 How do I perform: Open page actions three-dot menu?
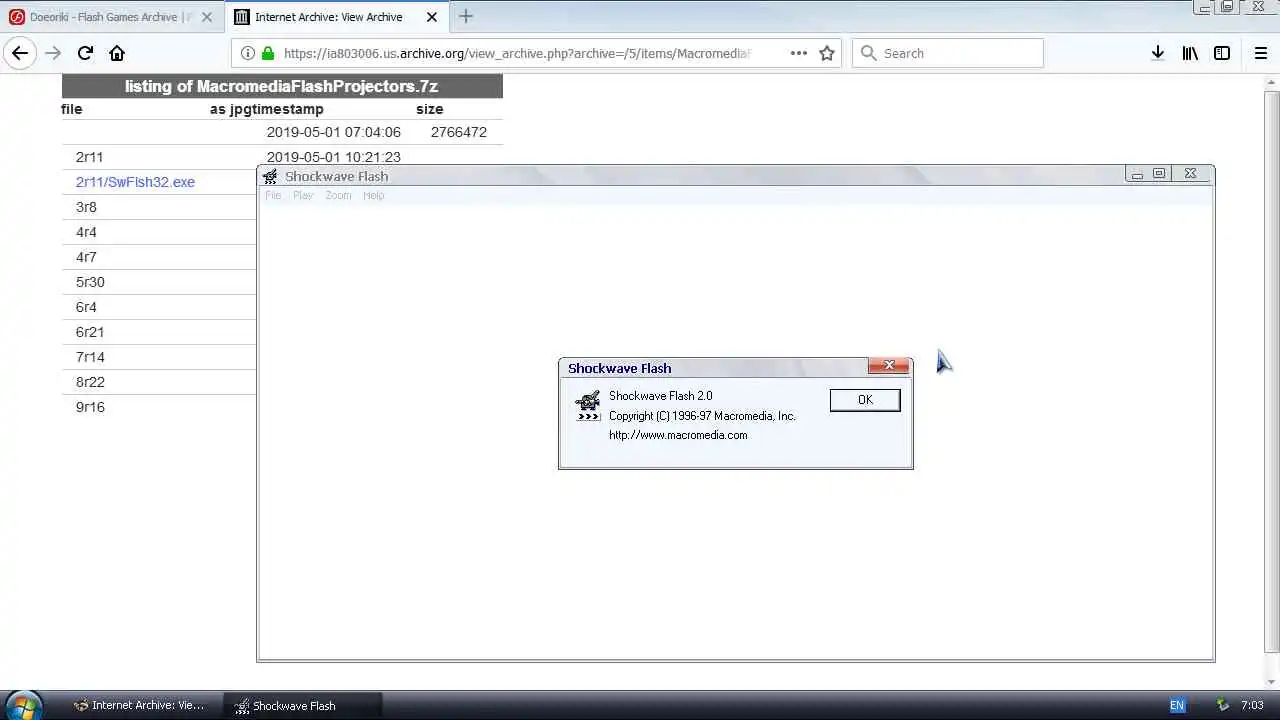tap(798, 53)
